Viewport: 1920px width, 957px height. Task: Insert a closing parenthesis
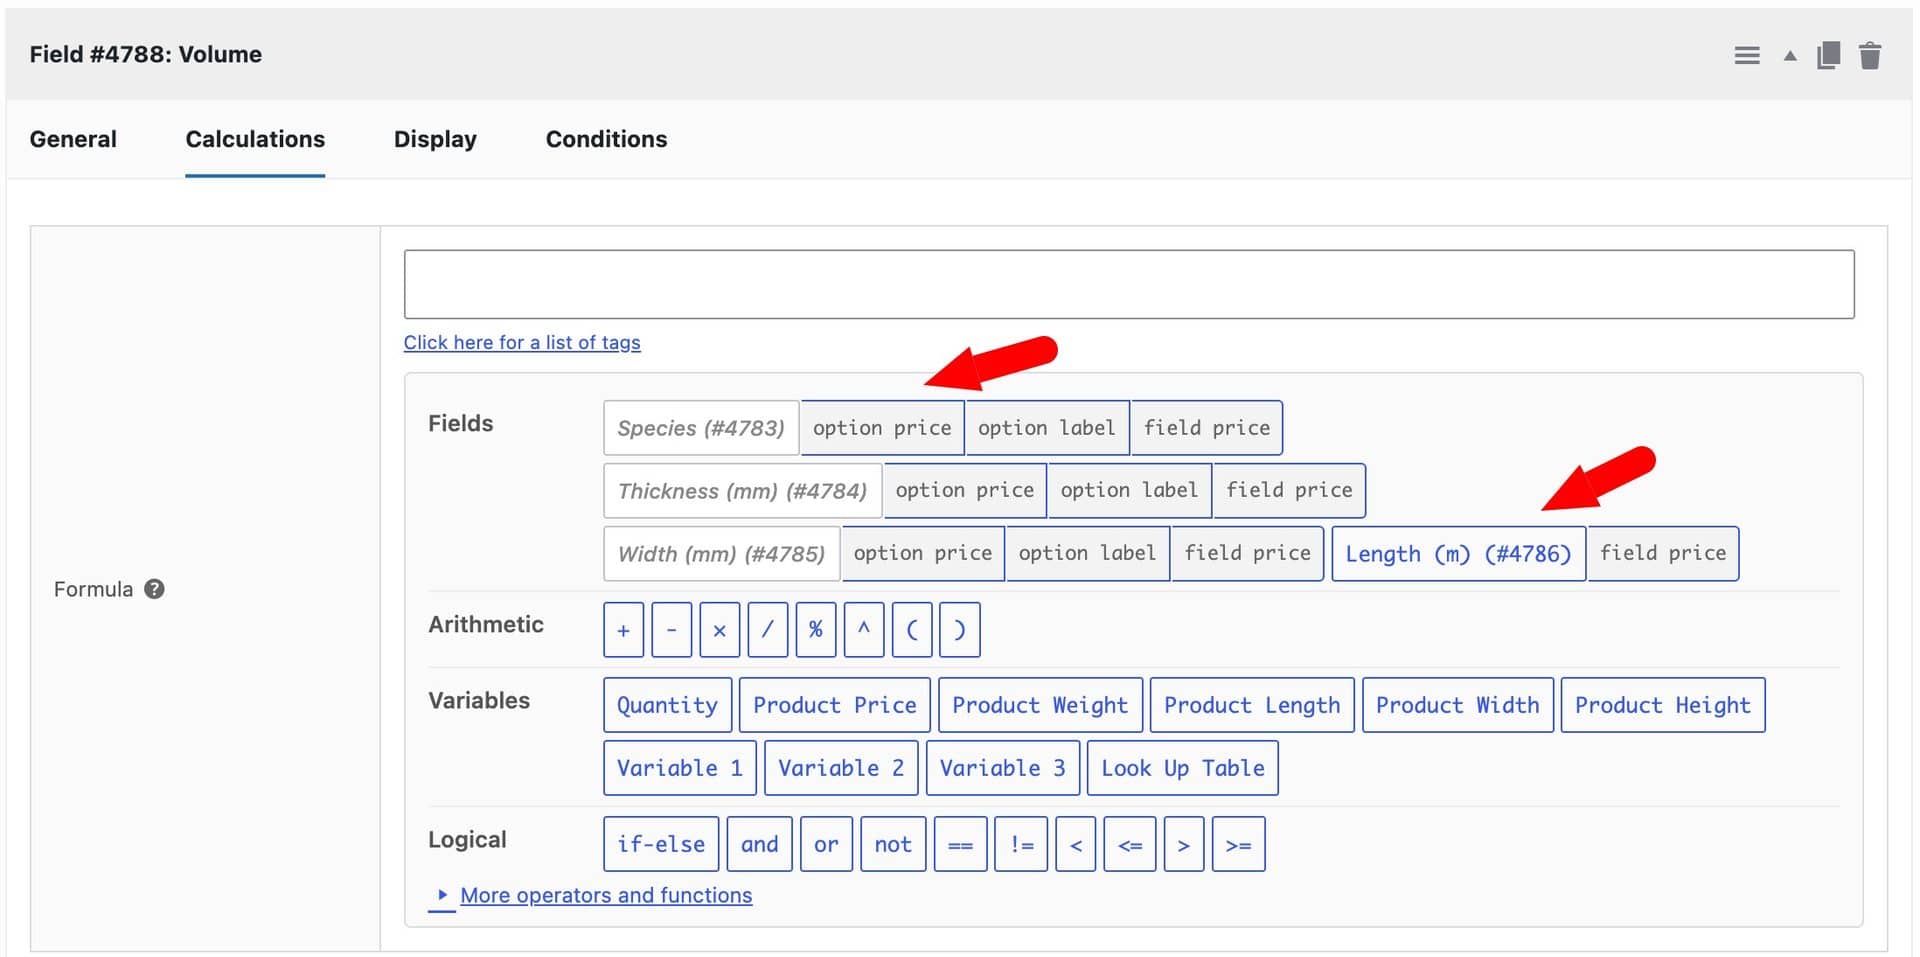coord(960,630)
